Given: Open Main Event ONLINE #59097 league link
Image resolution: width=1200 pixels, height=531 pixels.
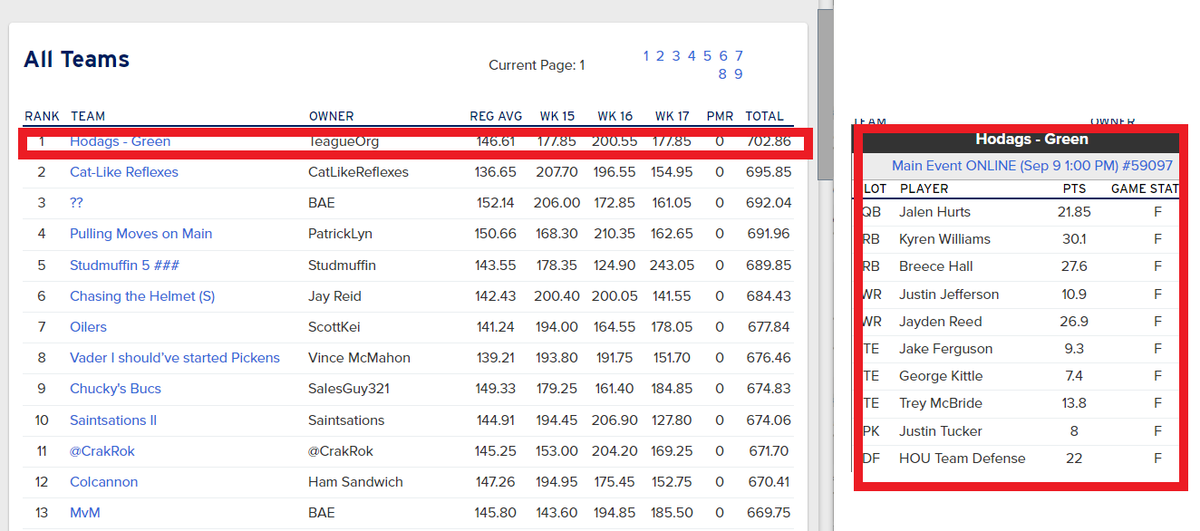Looking at the screenshot, I should [1032, 165].
